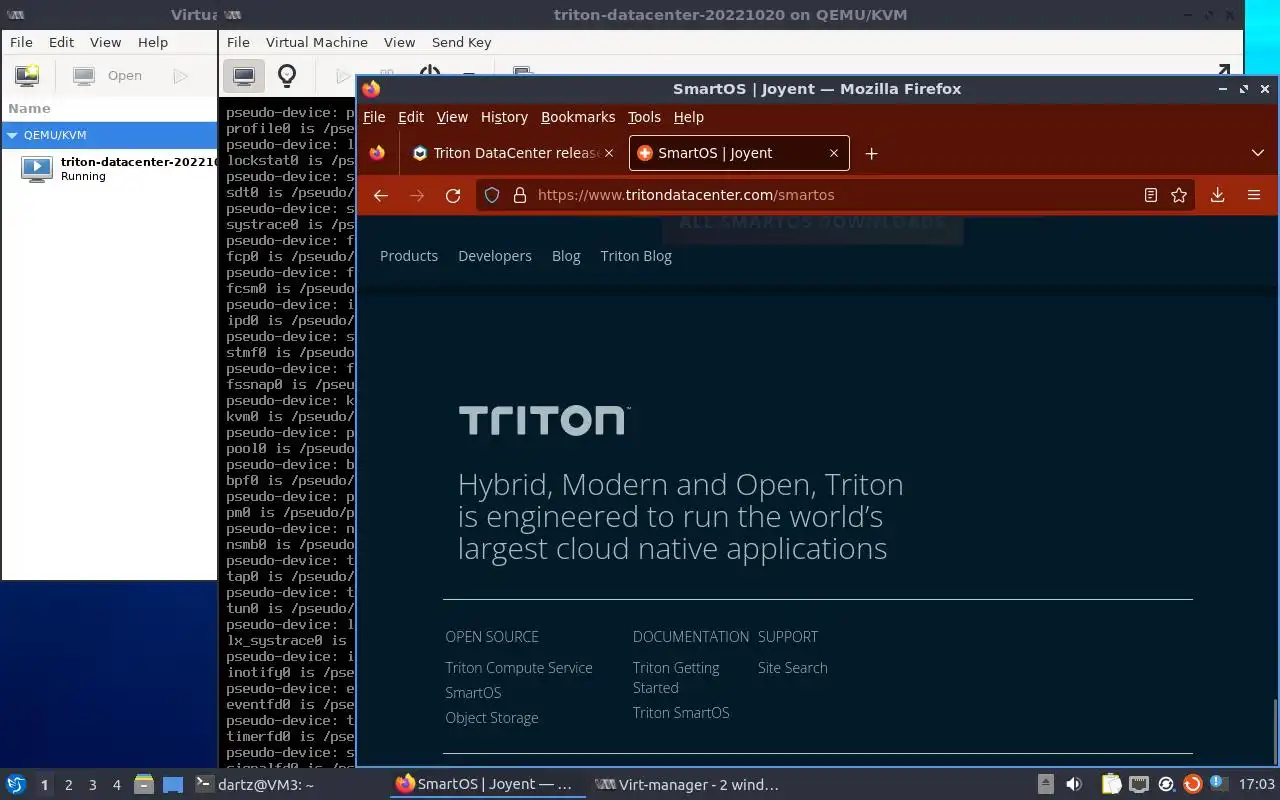
Task: Open the Firefox Edit menu
Action: 411,117
